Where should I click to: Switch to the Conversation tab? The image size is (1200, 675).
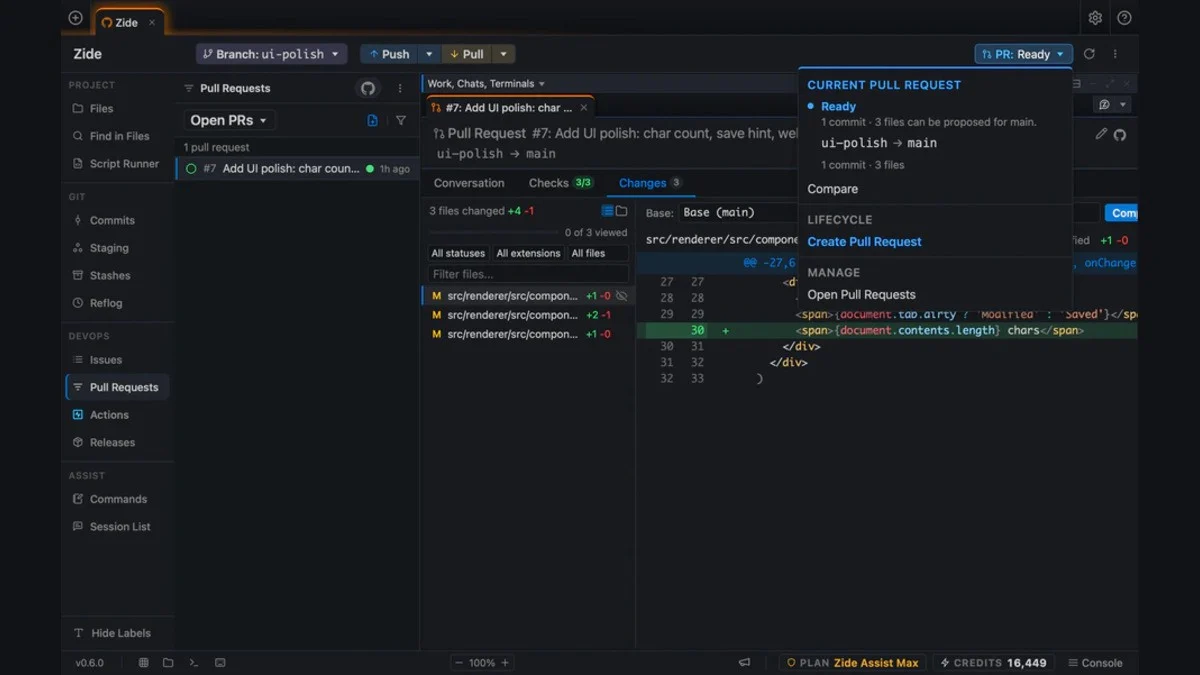click(x=469, y=183)
